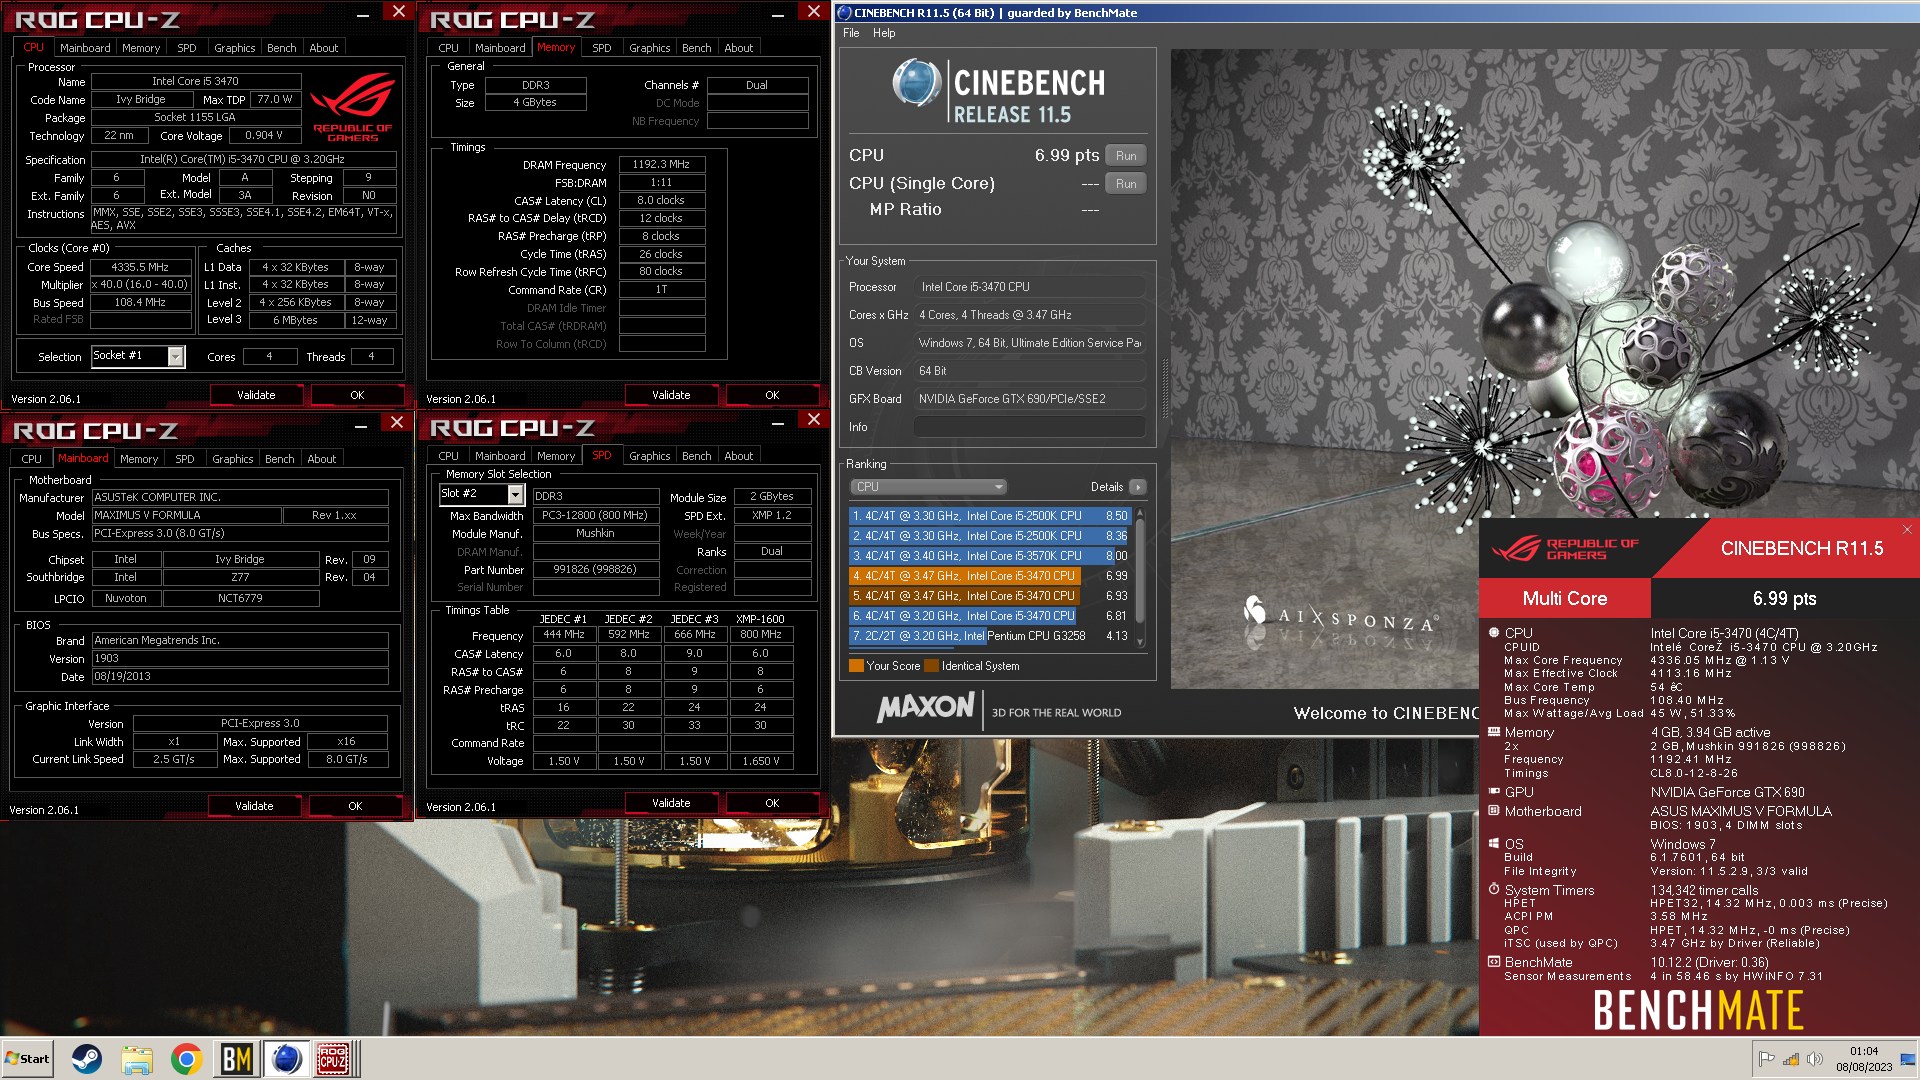This screenshot has width=1920, height=1080.
Task: Click the Core Speed value 4335.5 MHz
Action: (x=140, y=267)
